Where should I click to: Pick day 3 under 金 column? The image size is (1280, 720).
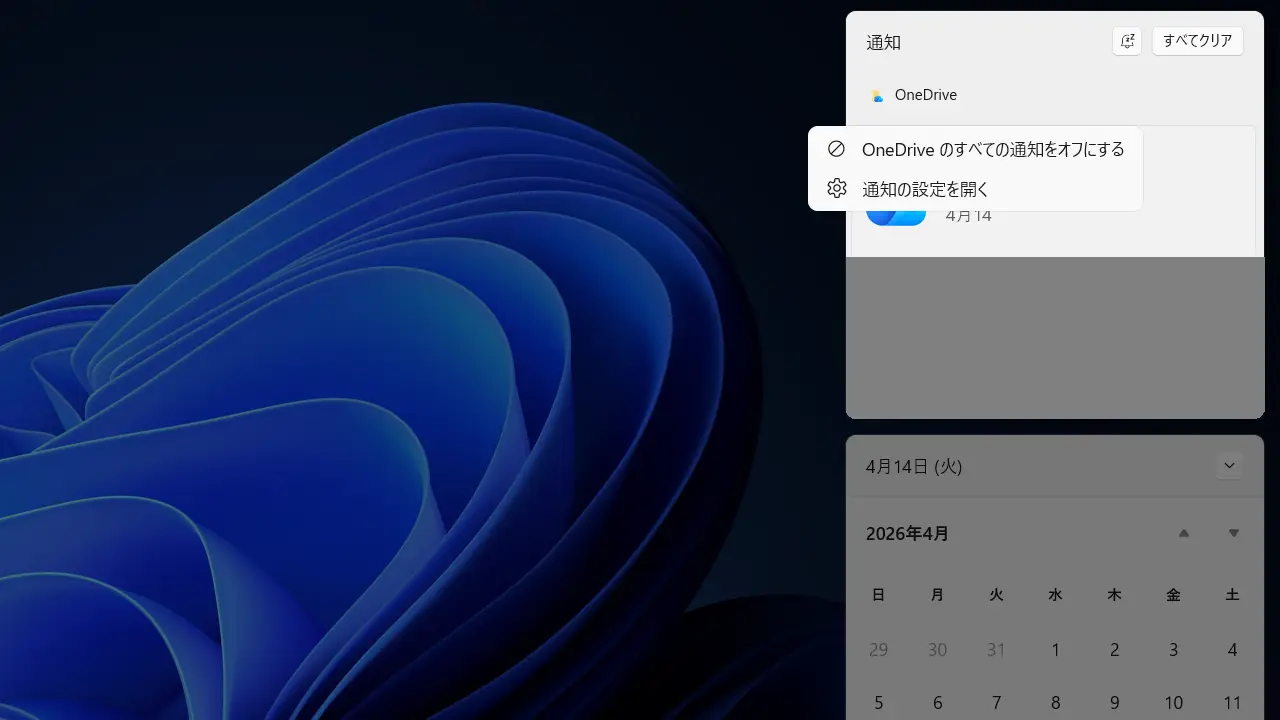tap(1173, 650)
